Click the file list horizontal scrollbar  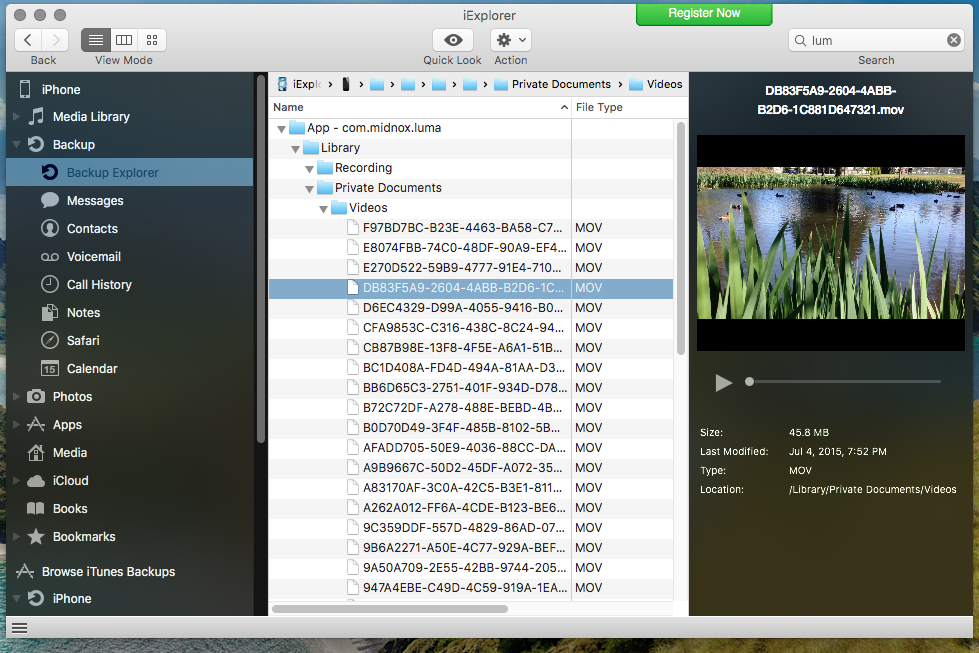390,609
